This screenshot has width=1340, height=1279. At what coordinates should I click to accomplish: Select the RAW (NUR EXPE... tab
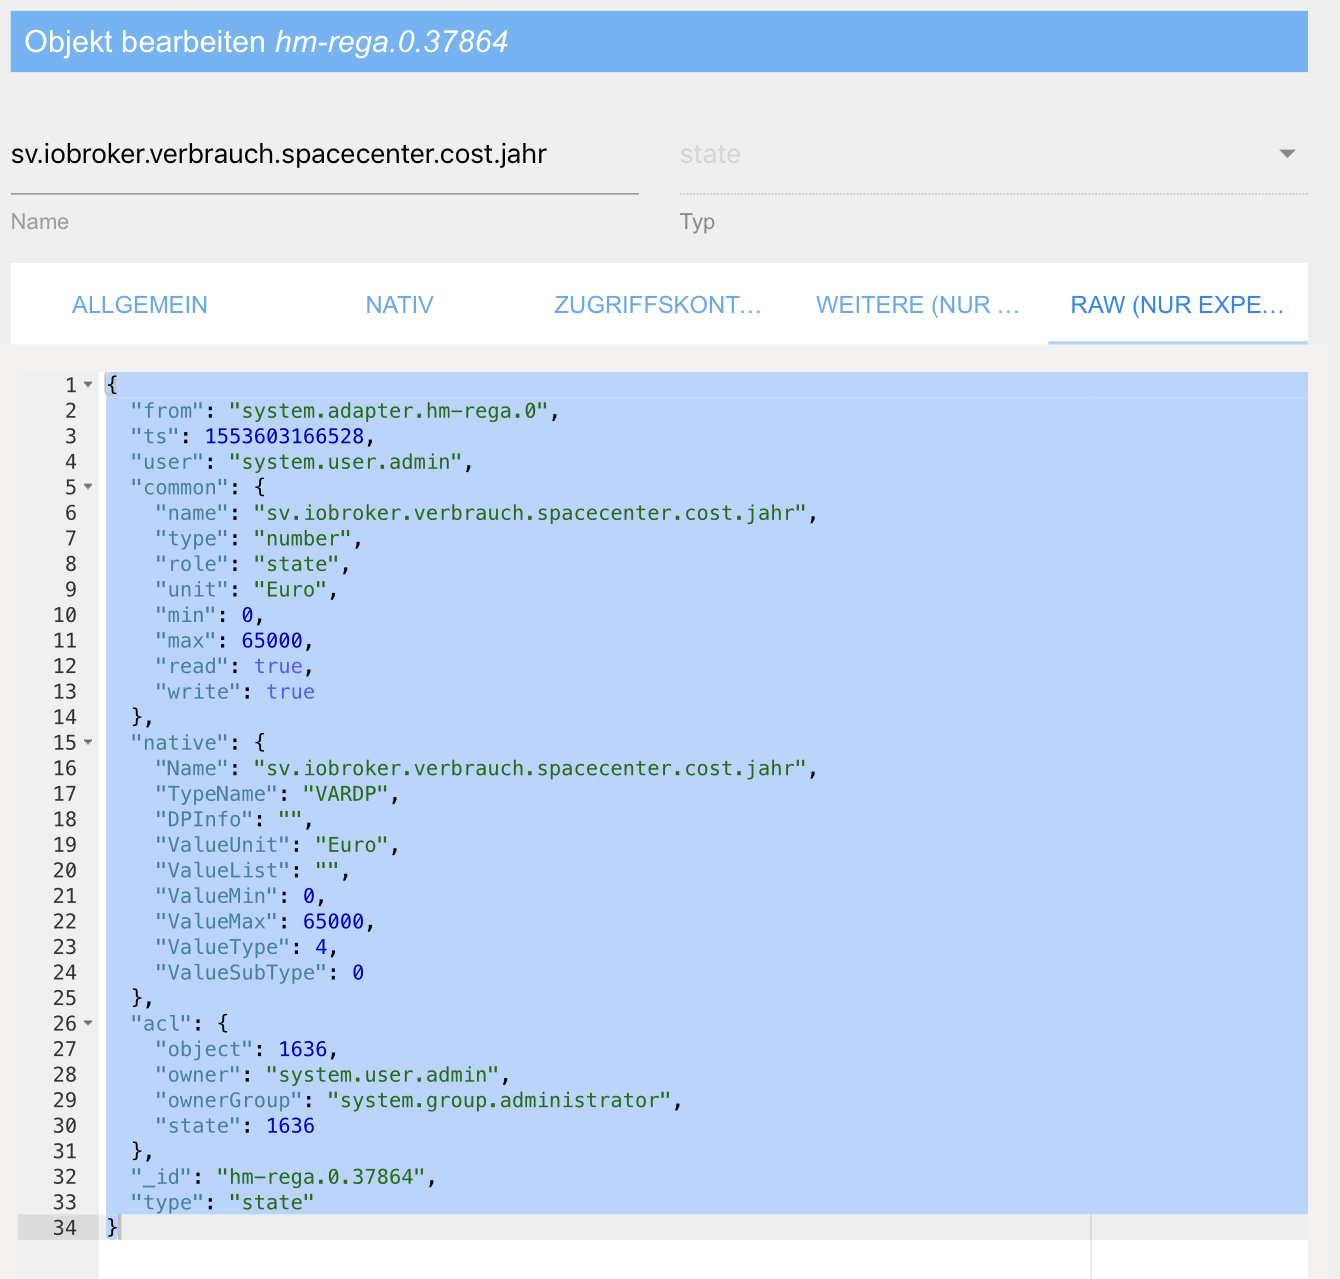[x=1177, y=305]
